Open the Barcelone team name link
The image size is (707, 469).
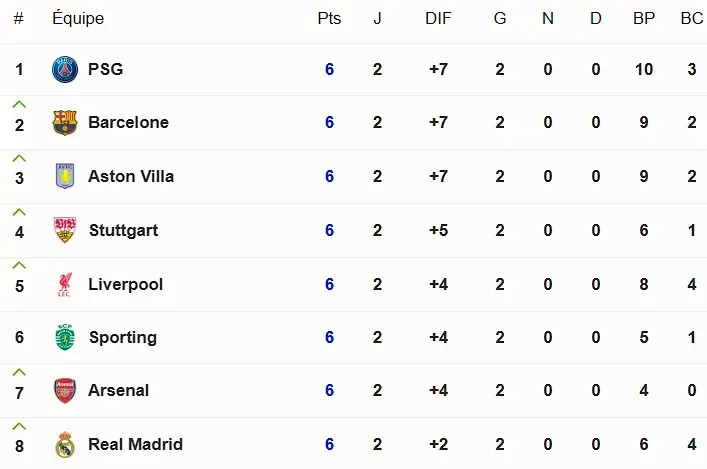coord(129,123)
